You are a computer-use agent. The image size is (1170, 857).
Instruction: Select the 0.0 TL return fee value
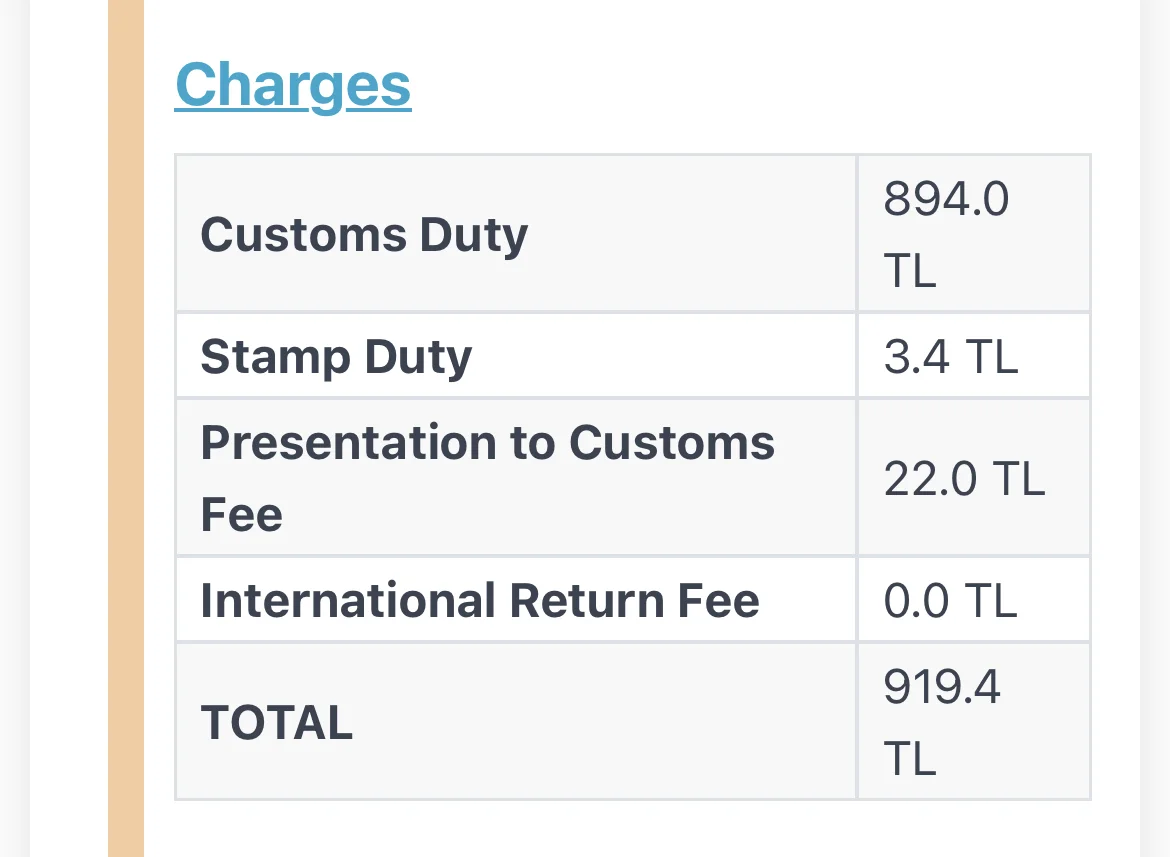coord(950,601)
